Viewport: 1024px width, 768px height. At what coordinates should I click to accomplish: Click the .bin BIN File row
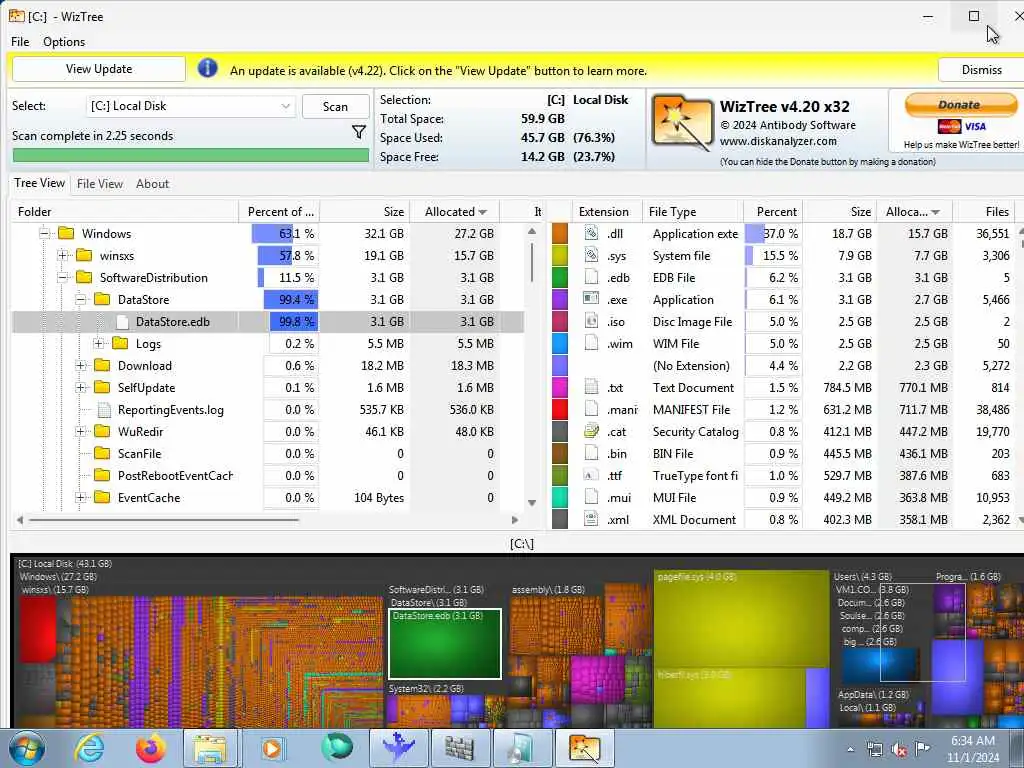[x=784, y=453]
